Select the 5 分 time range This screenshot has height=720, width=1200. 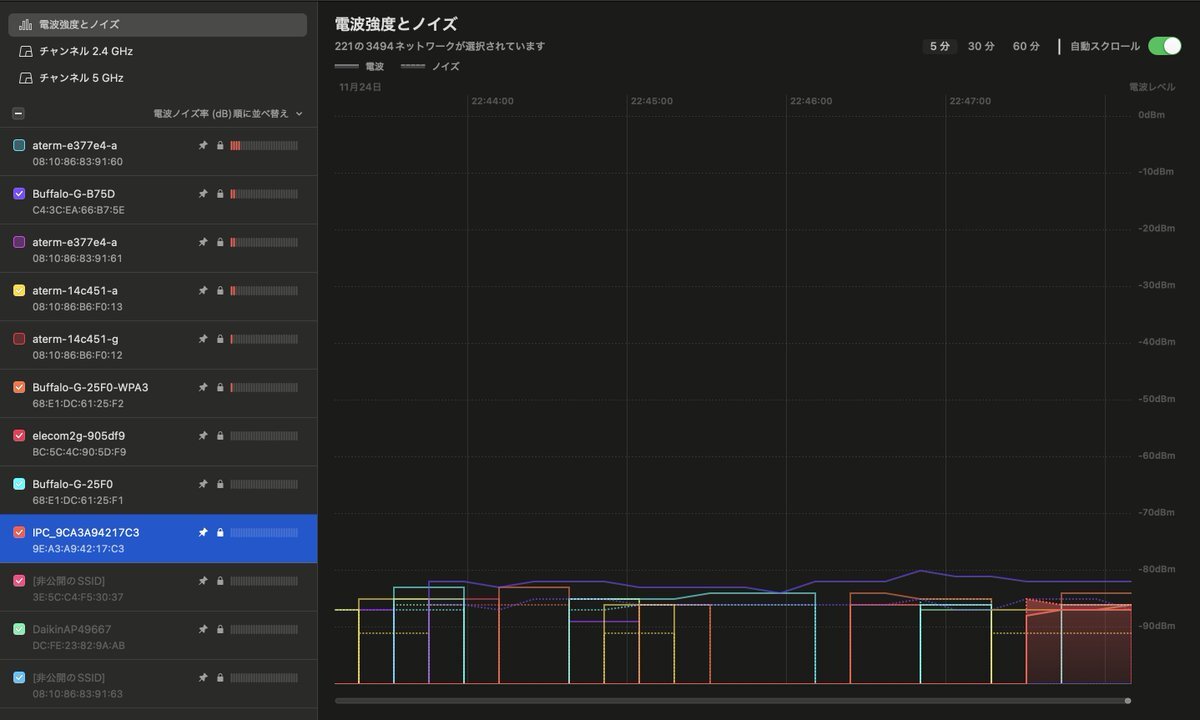coord(940,46)
